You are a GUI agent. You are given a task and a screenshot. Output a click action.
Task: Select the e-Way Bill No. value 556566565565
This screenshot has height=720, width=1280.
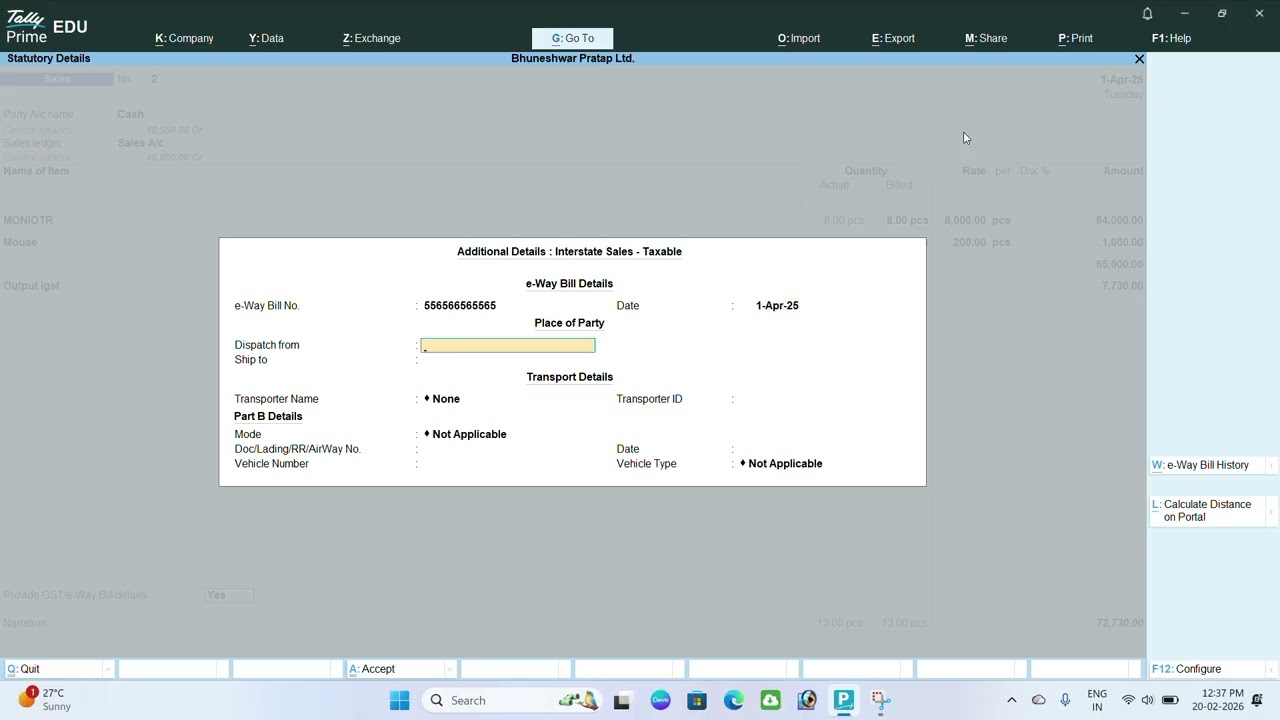(x=460, y=306)
